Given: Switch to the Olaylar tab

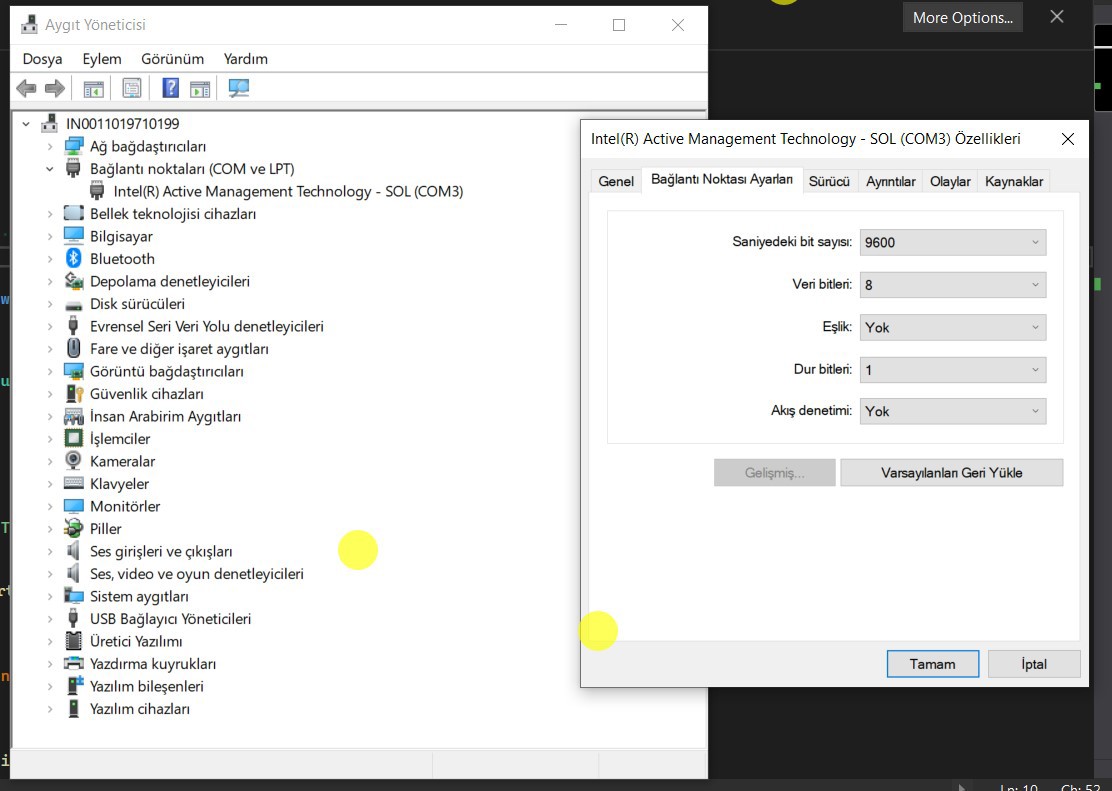Looking at the screenshot, I should click(950, 181).
